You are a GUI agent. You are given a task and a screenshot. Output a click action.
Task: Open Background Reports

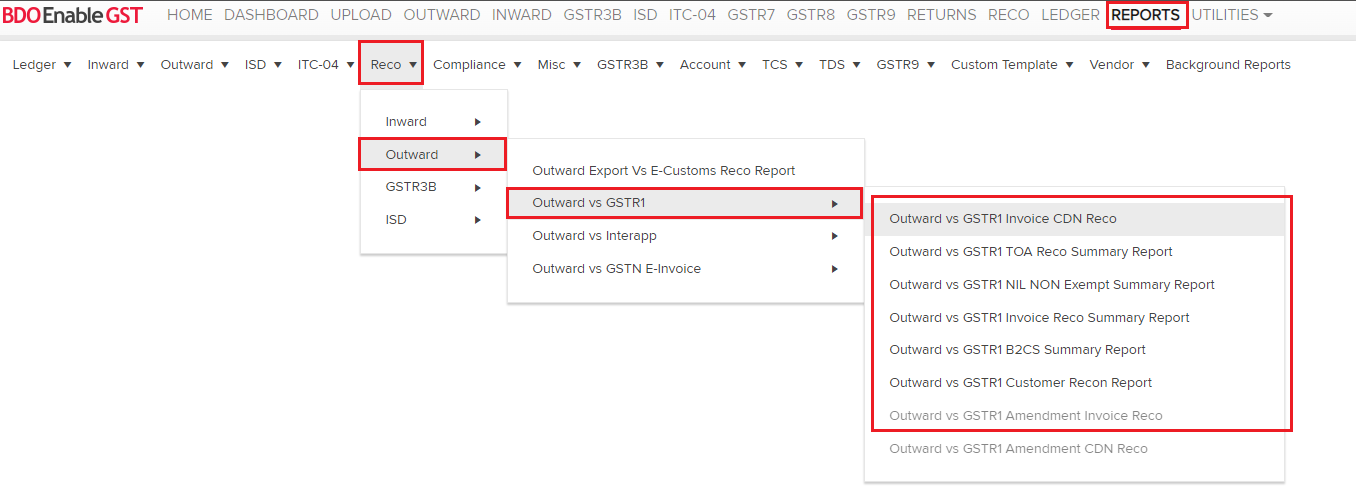click(x=1227, y=65)
